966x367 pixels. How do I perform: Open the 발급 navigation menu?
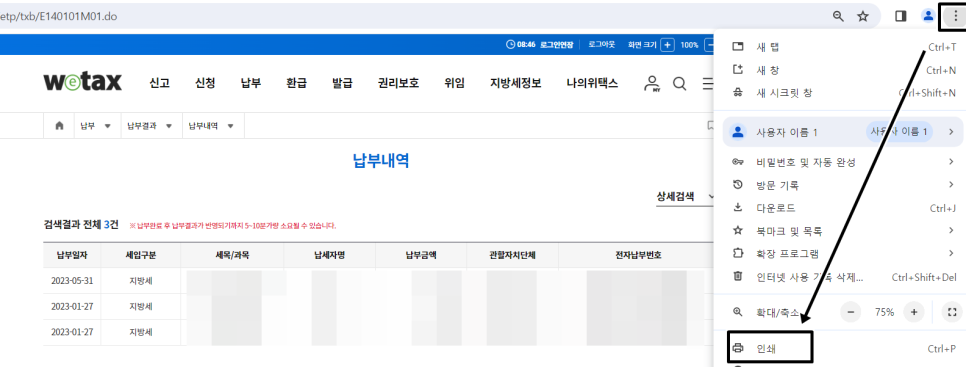click(x=342, y=83)
